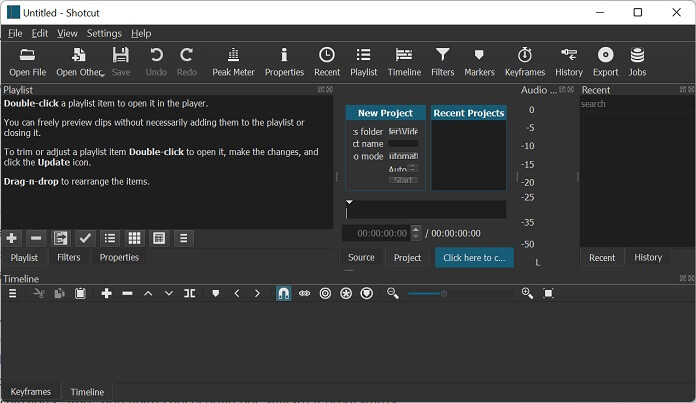Viewport: 696px width, 403px height.
Task: Toggle timeline snapping magnet
Action: (283, 293)
